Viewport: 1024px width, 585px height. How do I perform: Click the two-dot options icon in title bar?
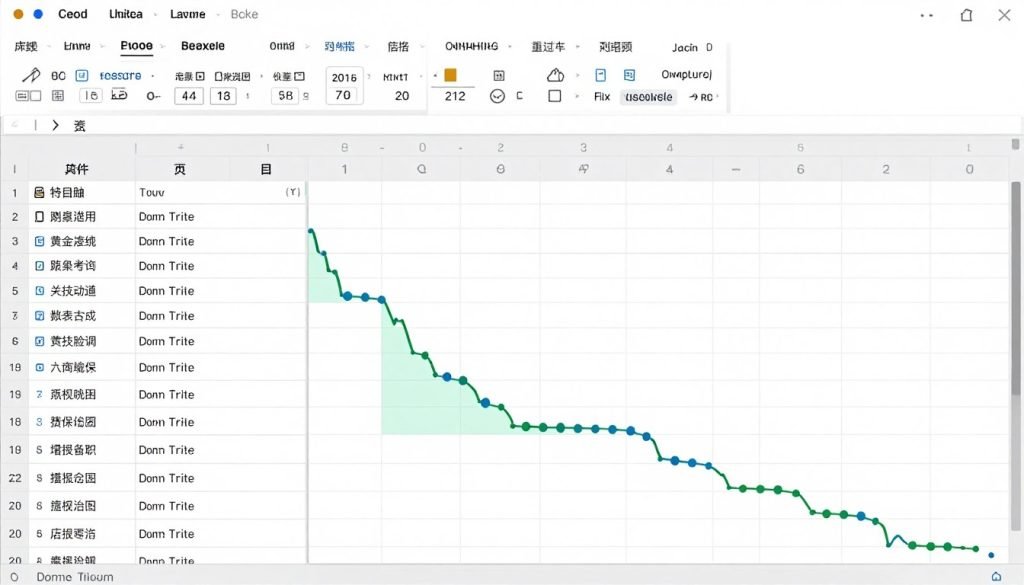(x=927, y=15)
